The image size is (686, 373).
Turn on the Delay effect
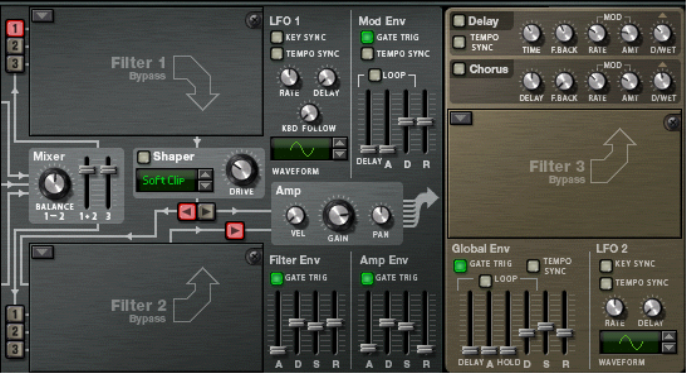click(459, 21)
